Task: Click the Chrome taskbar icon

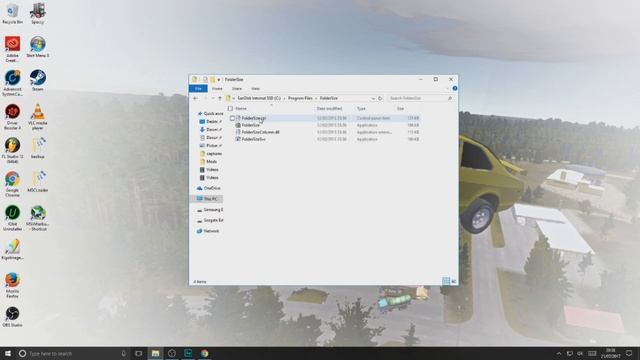Action: point(204,353)
